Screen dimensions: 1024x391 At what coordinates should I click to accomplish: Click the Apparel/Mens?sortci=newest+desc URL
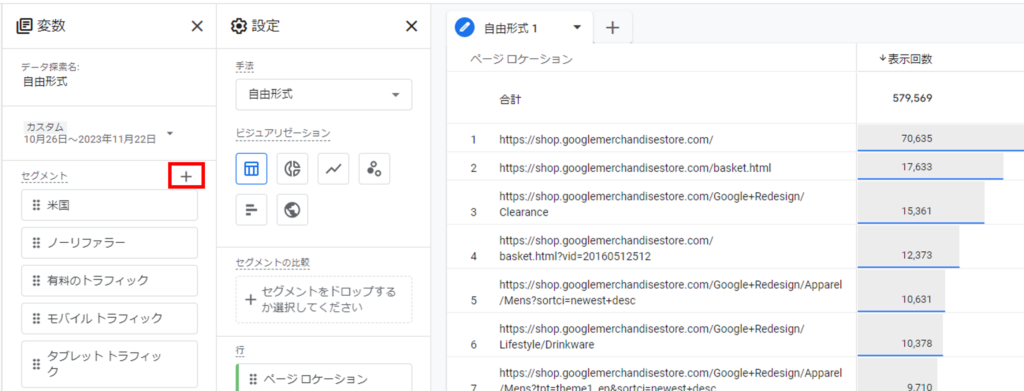[x=671, y=292]
